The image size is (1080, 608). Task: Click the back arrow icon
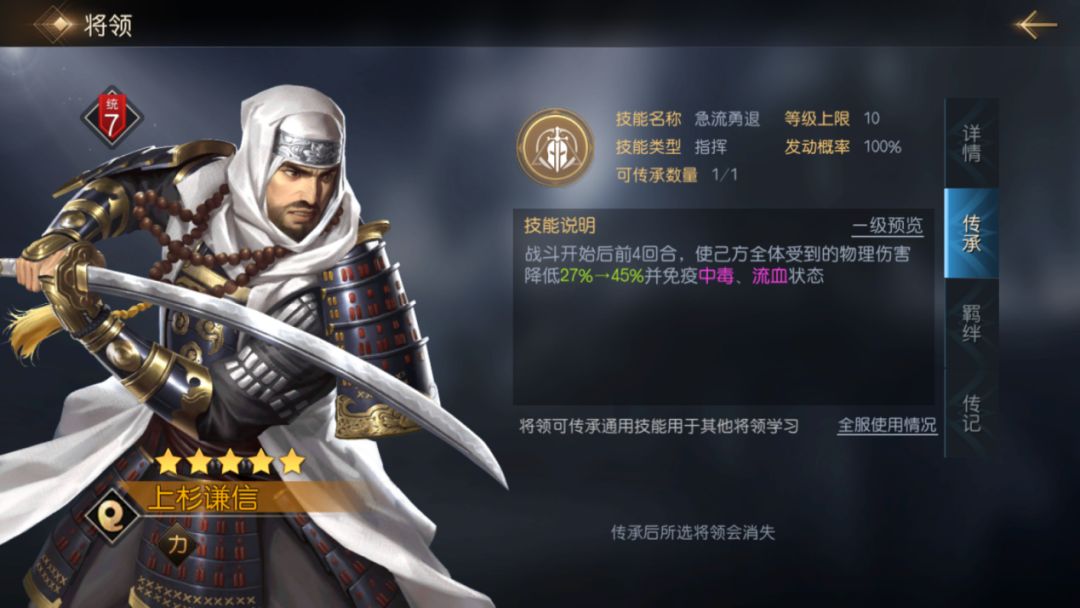(x=1035, y=24)
